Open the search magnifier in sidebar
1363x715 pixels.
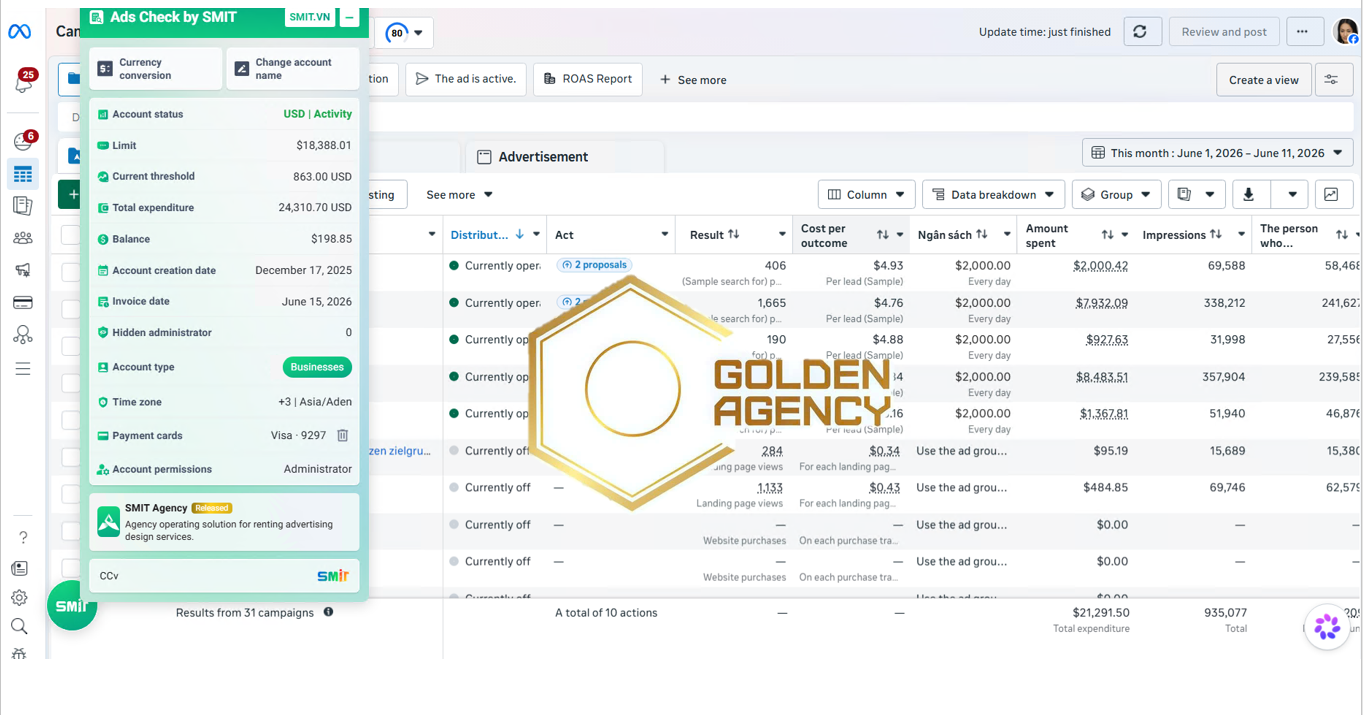tap(19, 626)
